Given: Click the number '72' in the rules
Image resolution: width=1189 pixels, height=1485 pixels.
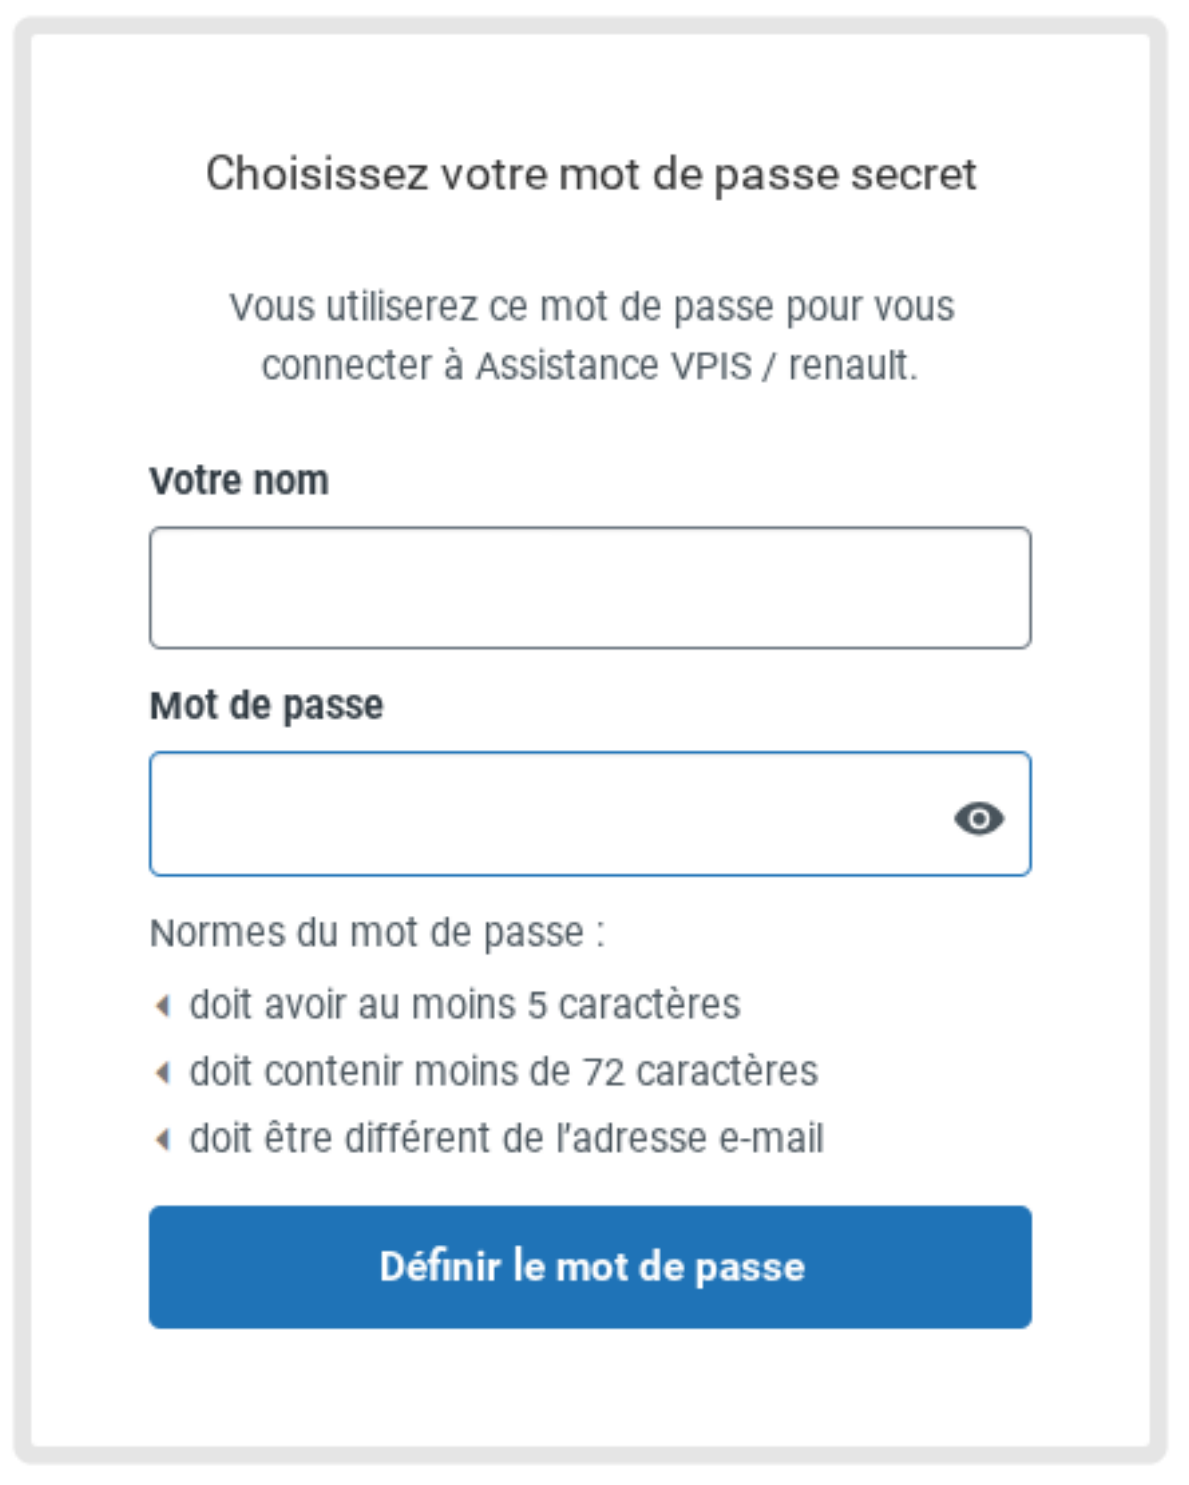Looking at the screenshot, I should point(603,1072).
